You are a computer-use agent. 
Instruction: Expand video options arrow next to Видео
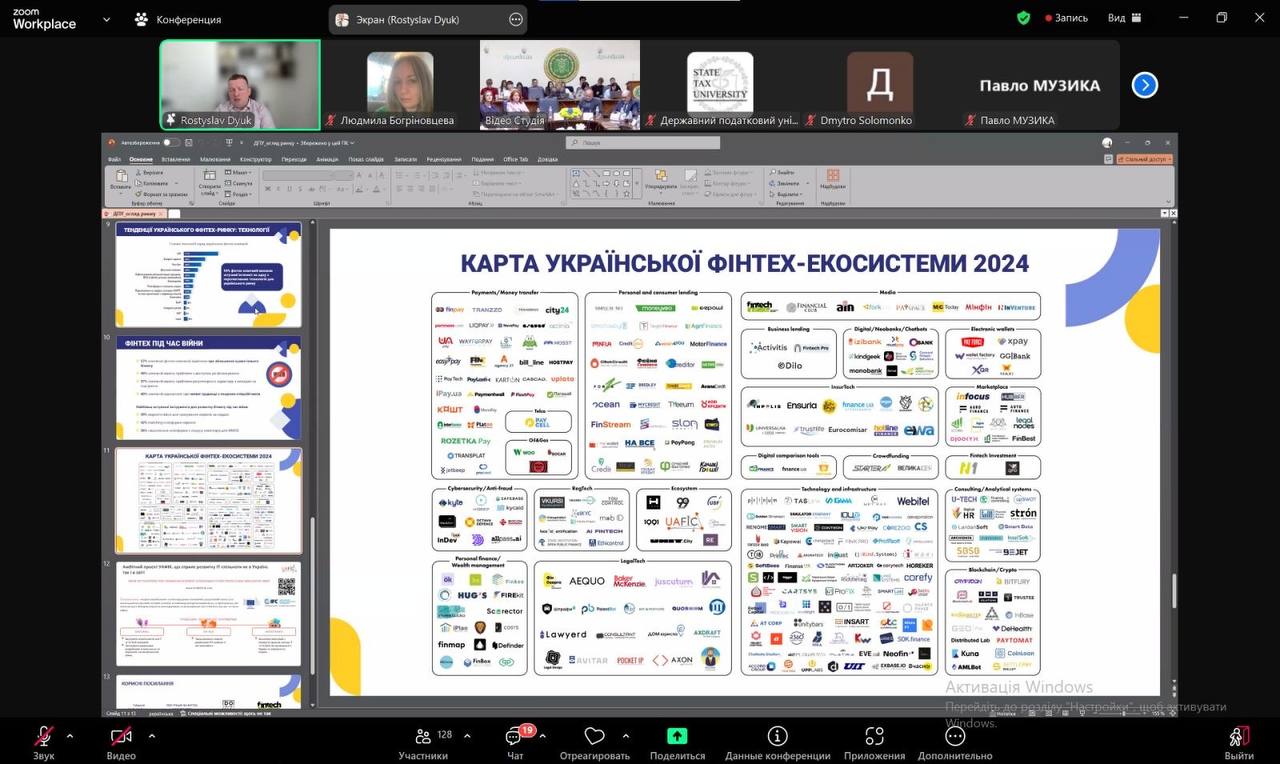pos(152,736)
